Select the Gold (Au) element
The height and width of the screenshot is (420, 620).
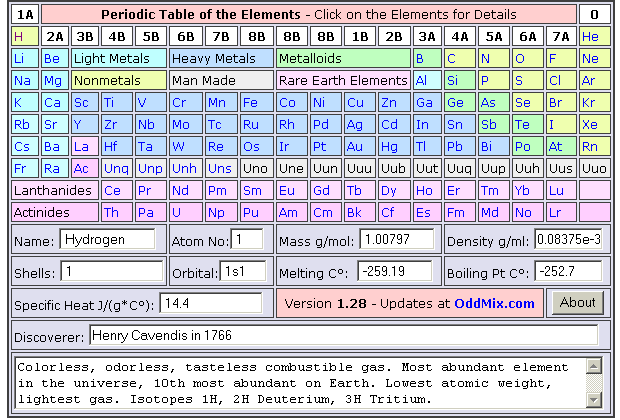359,147
